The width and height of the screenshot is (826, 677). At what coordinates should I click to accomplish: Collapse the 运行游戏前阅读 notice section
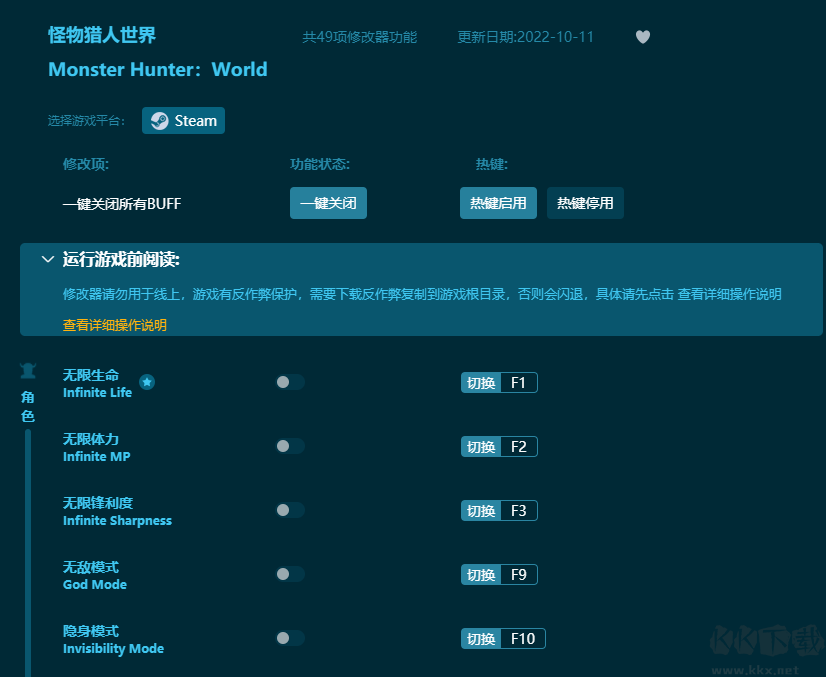(48, 259)
